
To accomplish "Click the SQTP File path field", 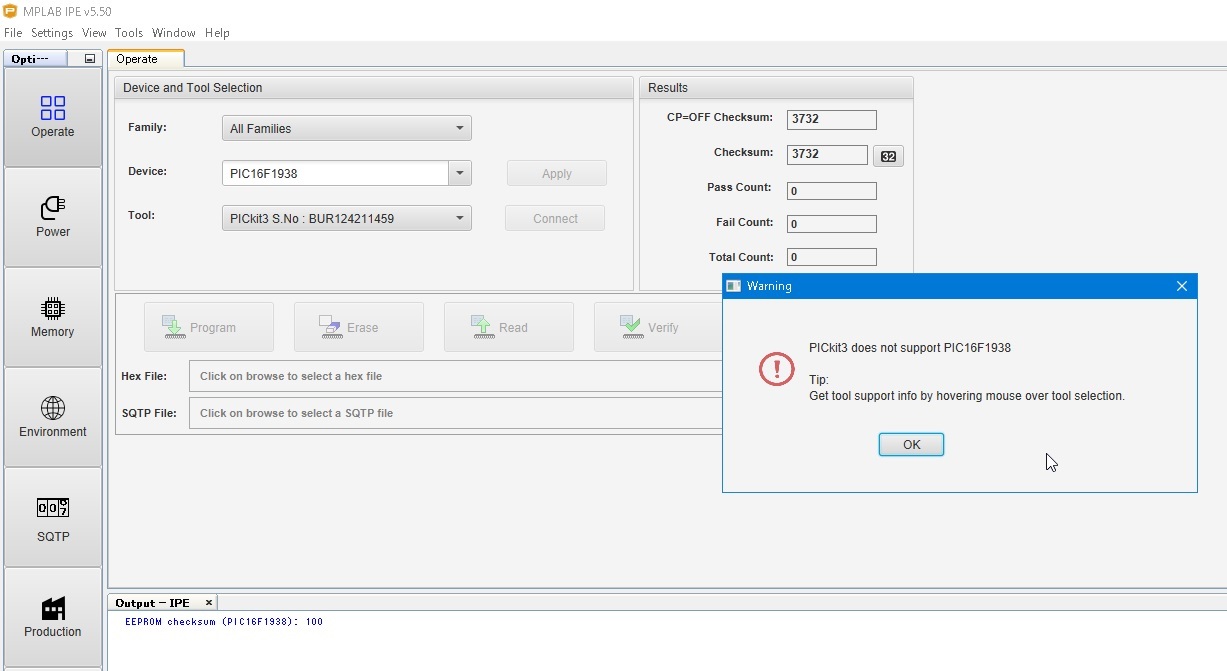I will pos(455,413).
